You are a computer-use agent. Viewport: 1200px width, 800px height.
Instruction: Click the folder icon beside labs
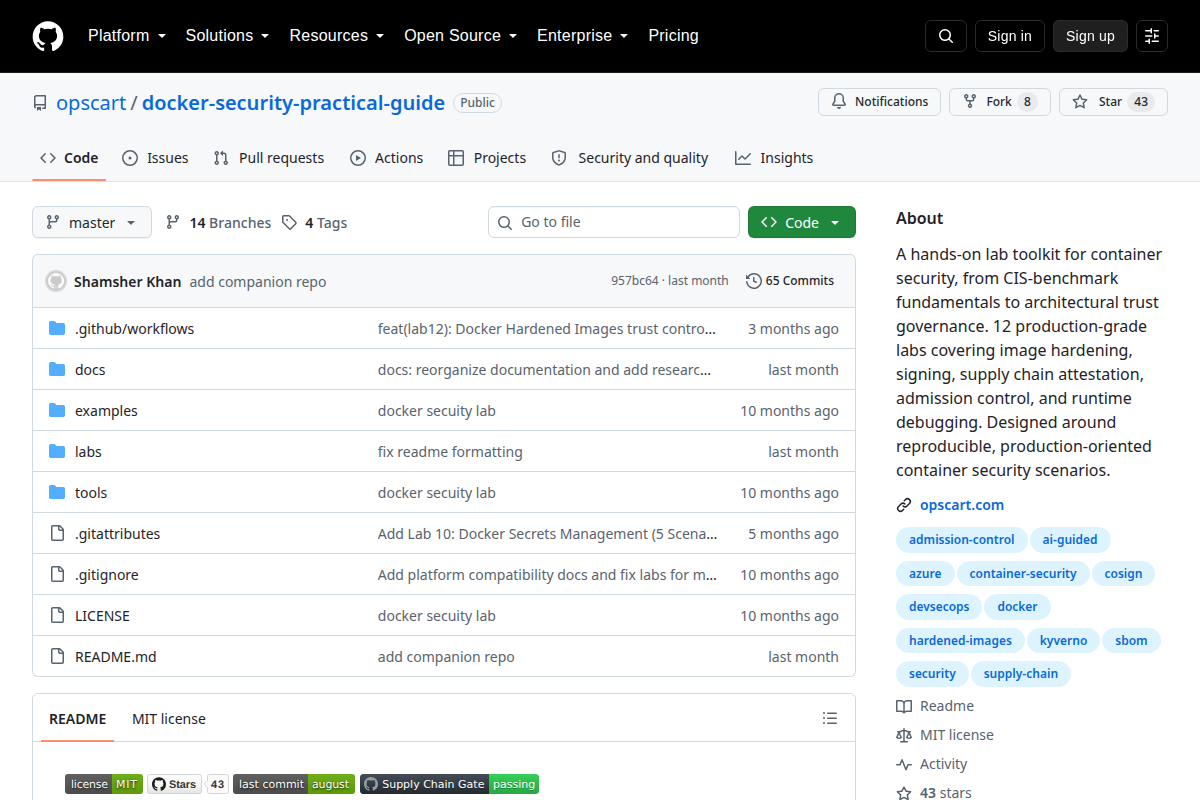[57, 452]
